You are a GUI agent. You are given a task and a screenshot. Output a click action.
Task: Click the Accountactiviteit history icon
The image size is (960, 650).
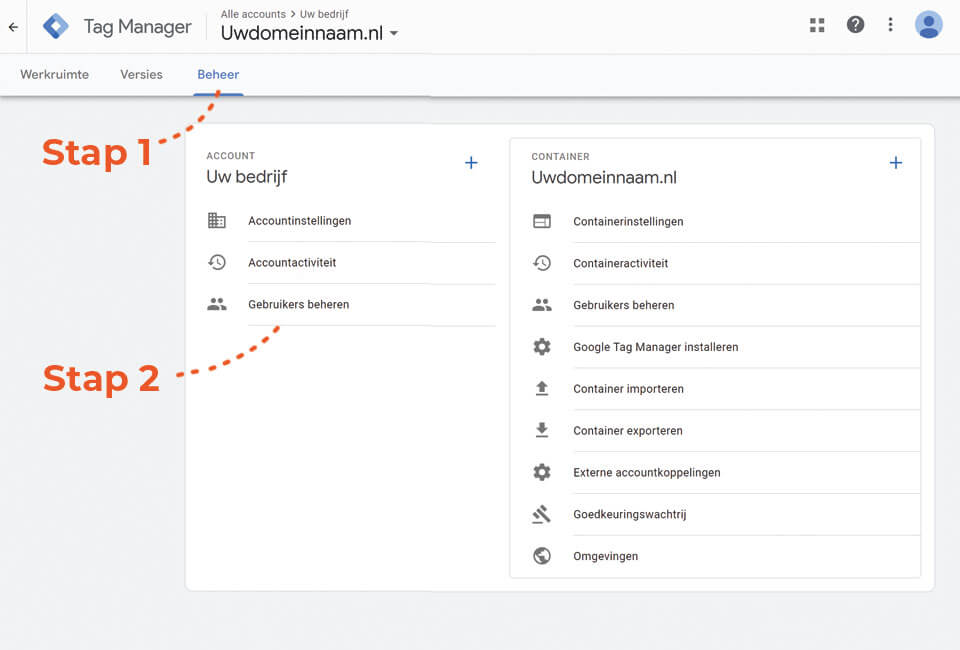click(217, 263)
